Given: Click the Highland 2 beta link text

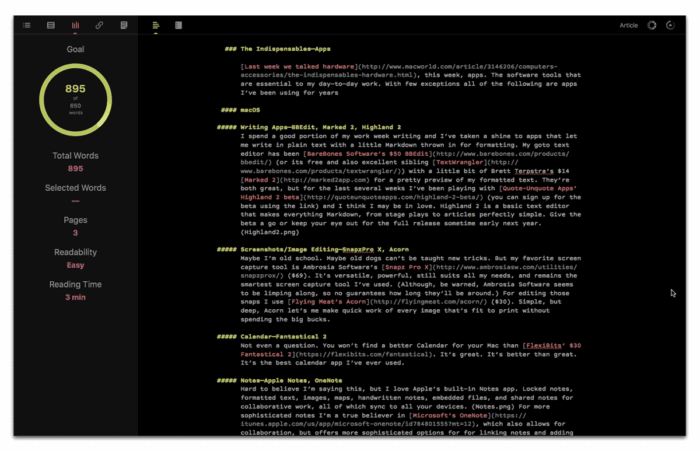Looking at the screenshot, I should (x=270, y=197).
